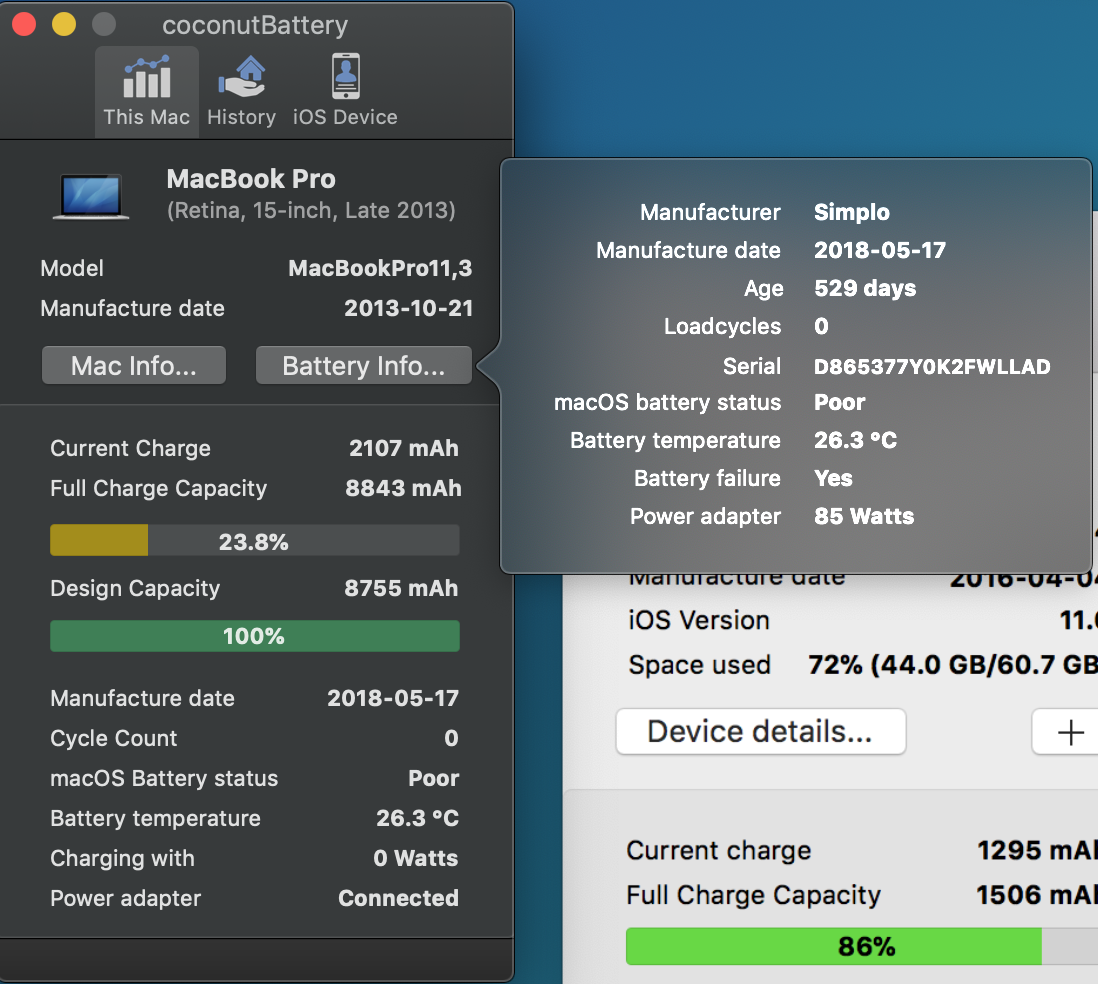Click Simplo manufacturer value in popover
The width and height of the screenshot is (1098, 984).
852,212
